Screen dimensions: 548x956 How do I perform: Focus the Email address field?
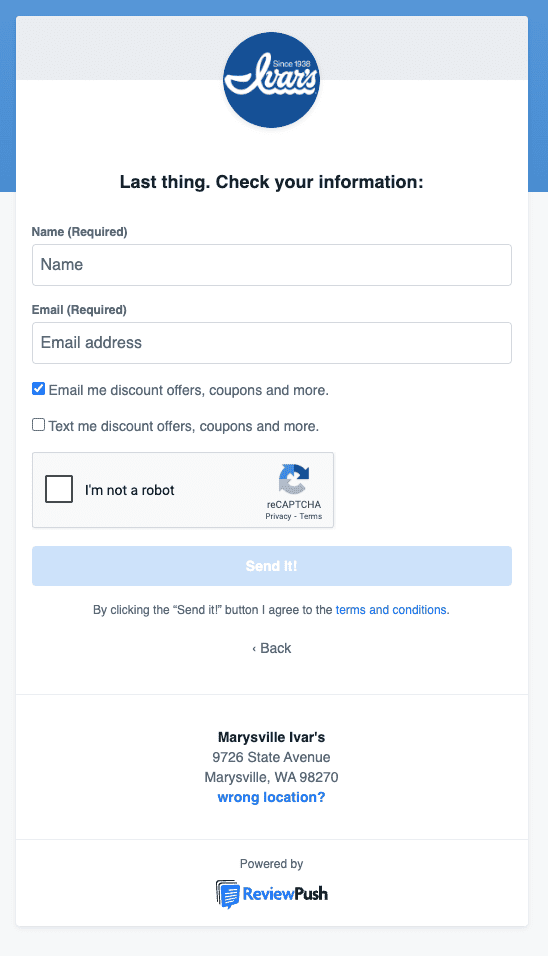pyautogui.click(x=272, y=343)
